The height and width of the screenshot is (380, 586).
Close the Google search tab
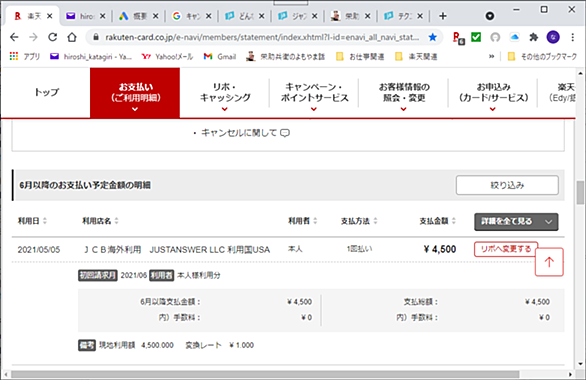[209, 16]
